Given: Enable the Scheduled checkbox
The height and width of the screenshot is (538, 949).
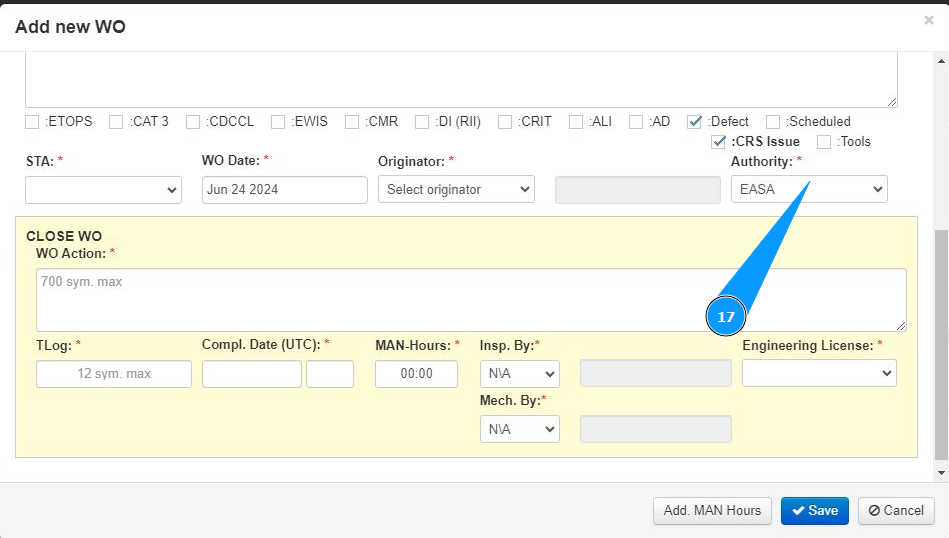Looking at the screenshot, I should click(x=773, y=122).
